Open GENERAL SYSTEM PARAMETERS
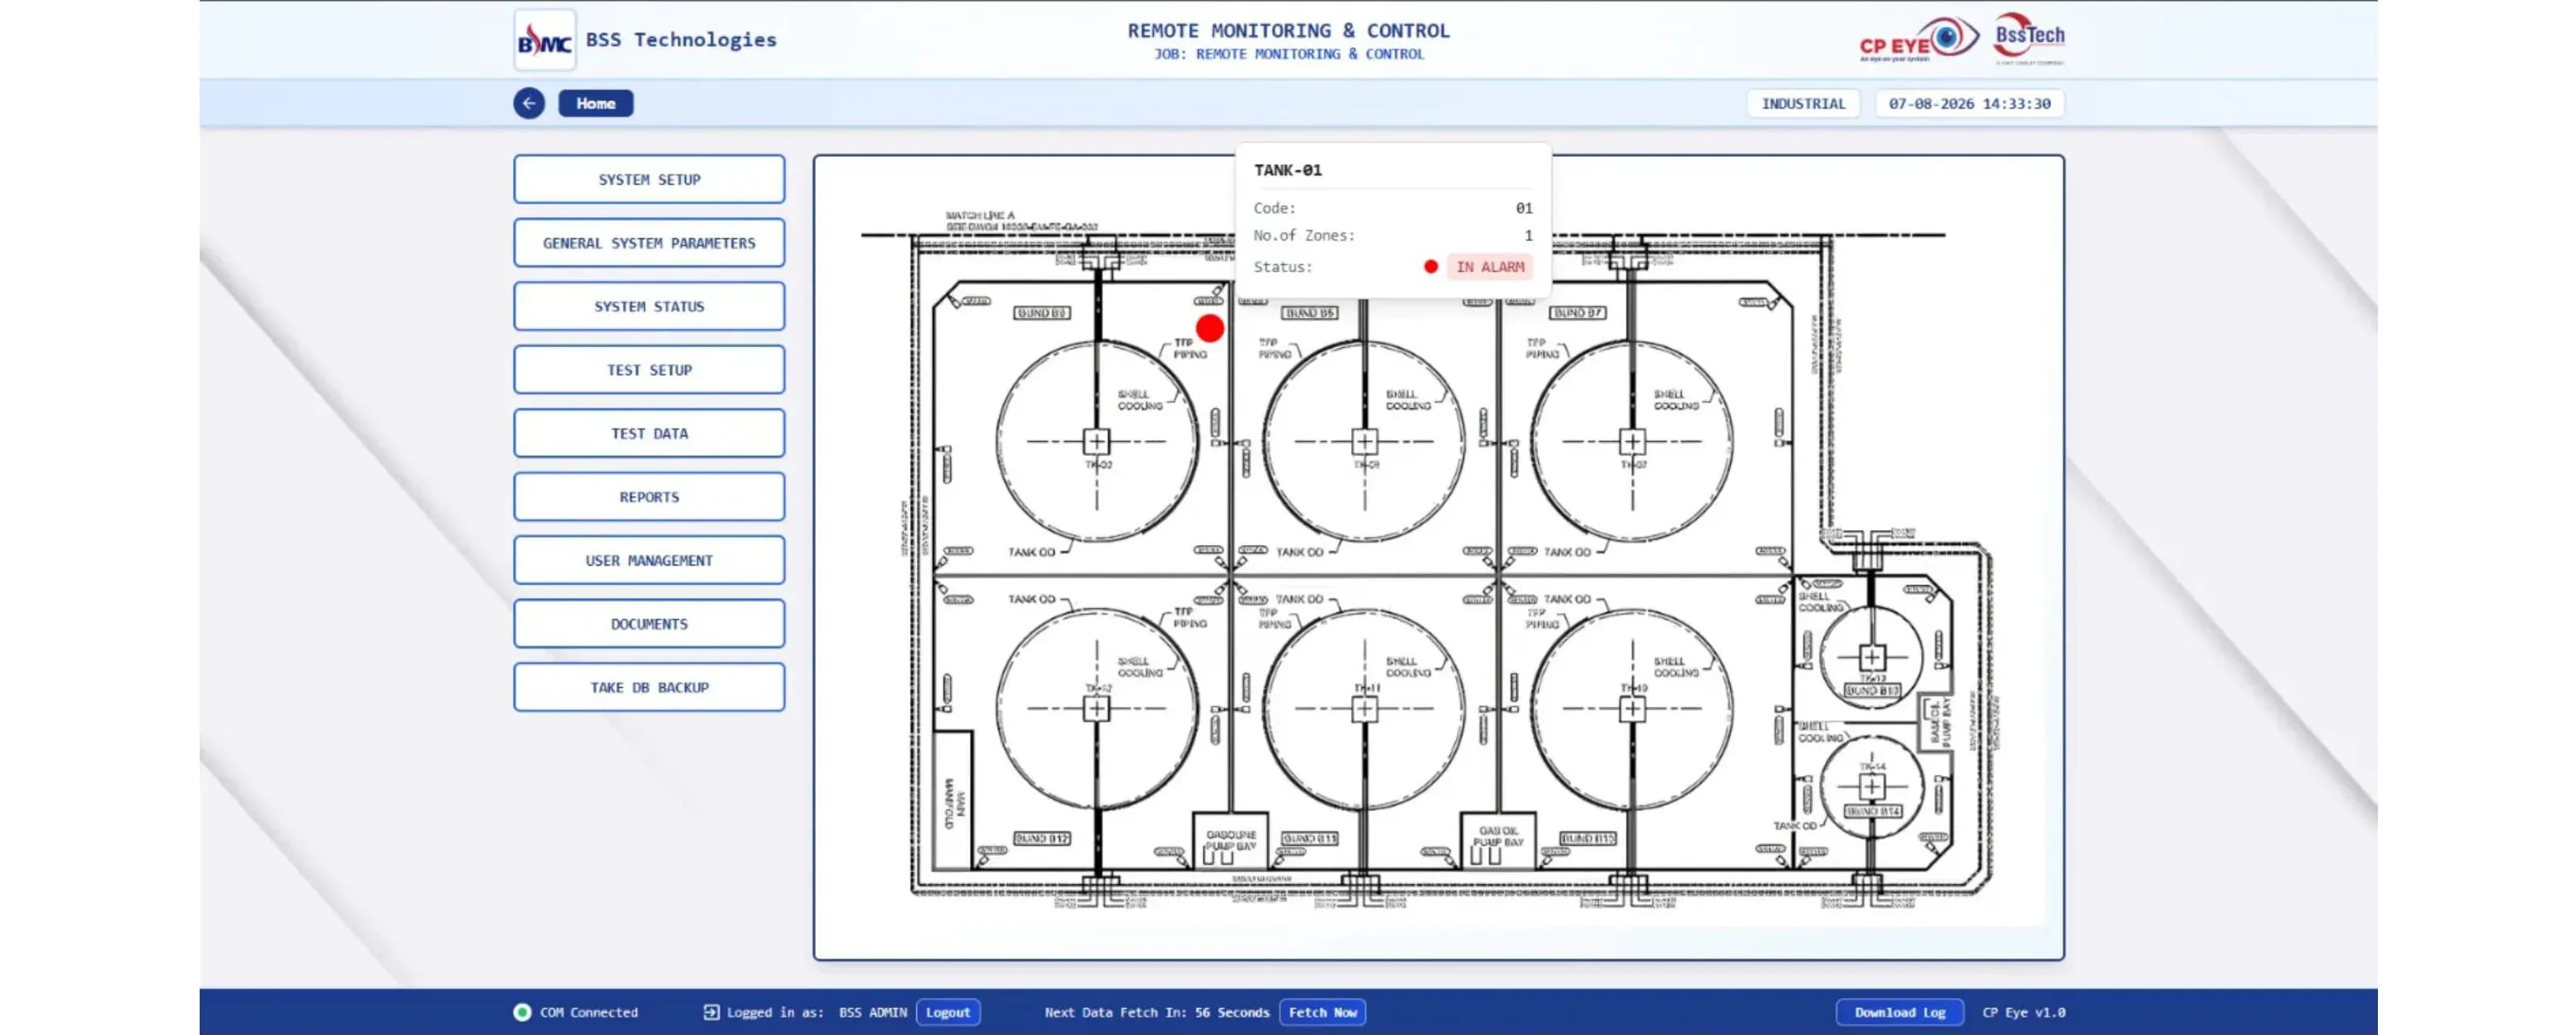 (x=649, y=243)
